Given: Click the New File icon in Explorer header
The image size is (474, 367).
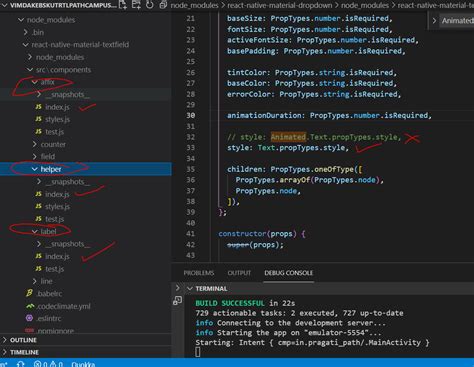Looking at the screenshot, I should click(x=123, y=5).
